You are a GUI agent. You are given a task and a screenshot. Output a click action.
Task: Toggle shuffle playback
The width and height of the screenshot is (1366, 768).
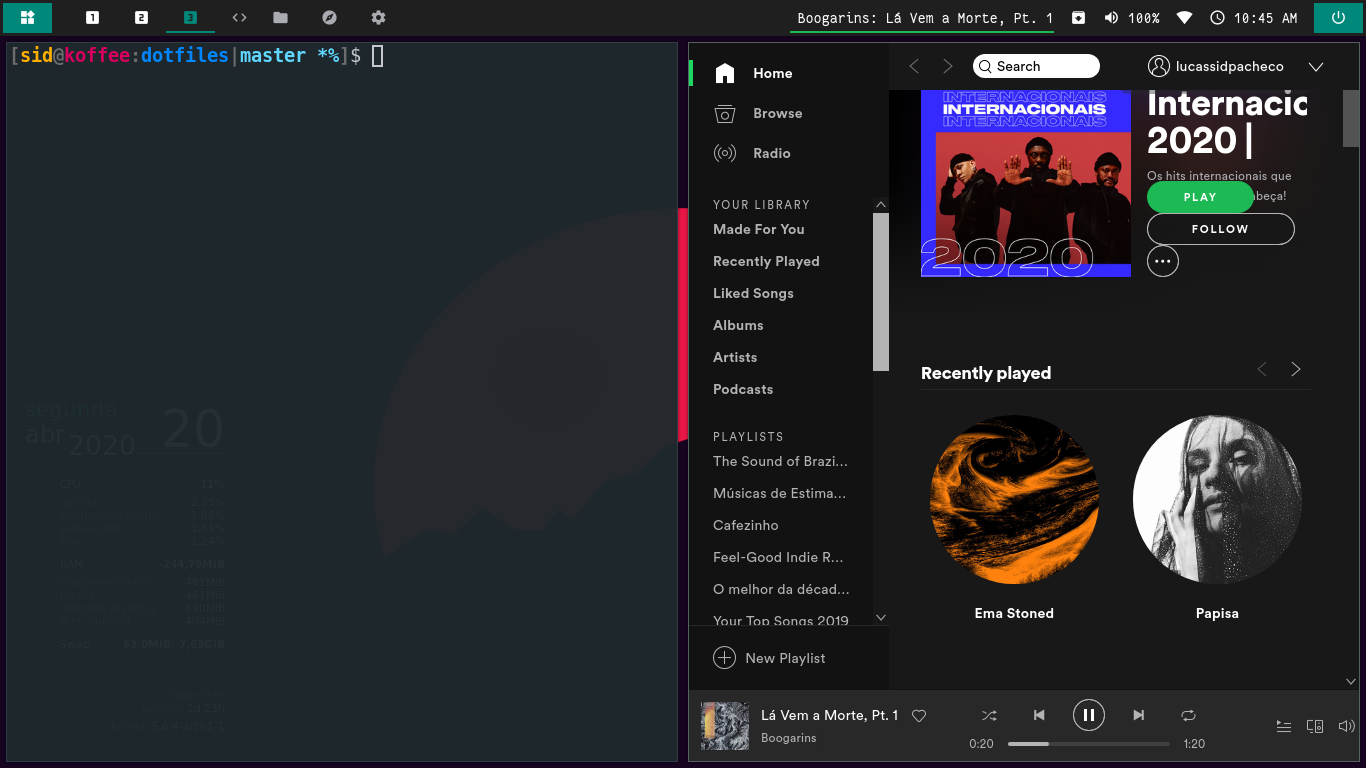click(989, 715)
